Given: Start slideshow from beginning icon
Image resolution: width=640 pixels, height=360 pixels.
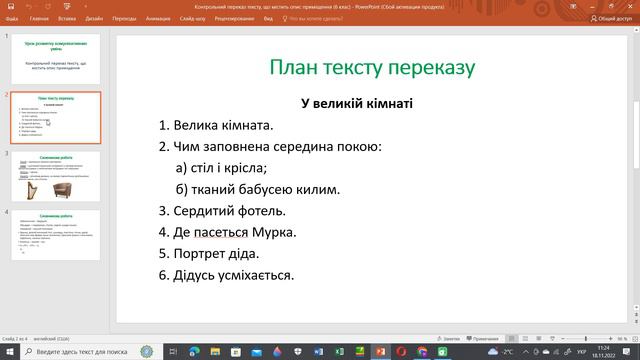Looking at the screenshot, I should tap(67, 6).
